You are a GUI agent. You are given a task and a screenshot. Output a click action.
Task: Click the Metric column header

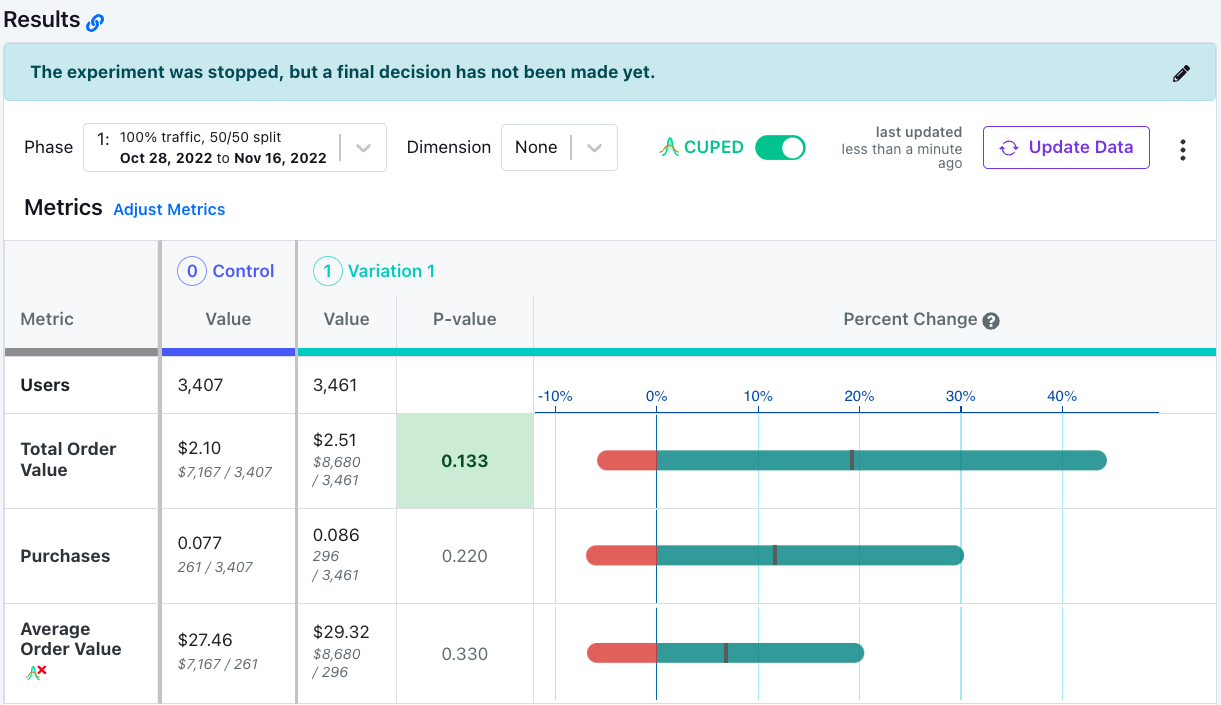pos(47,319)
